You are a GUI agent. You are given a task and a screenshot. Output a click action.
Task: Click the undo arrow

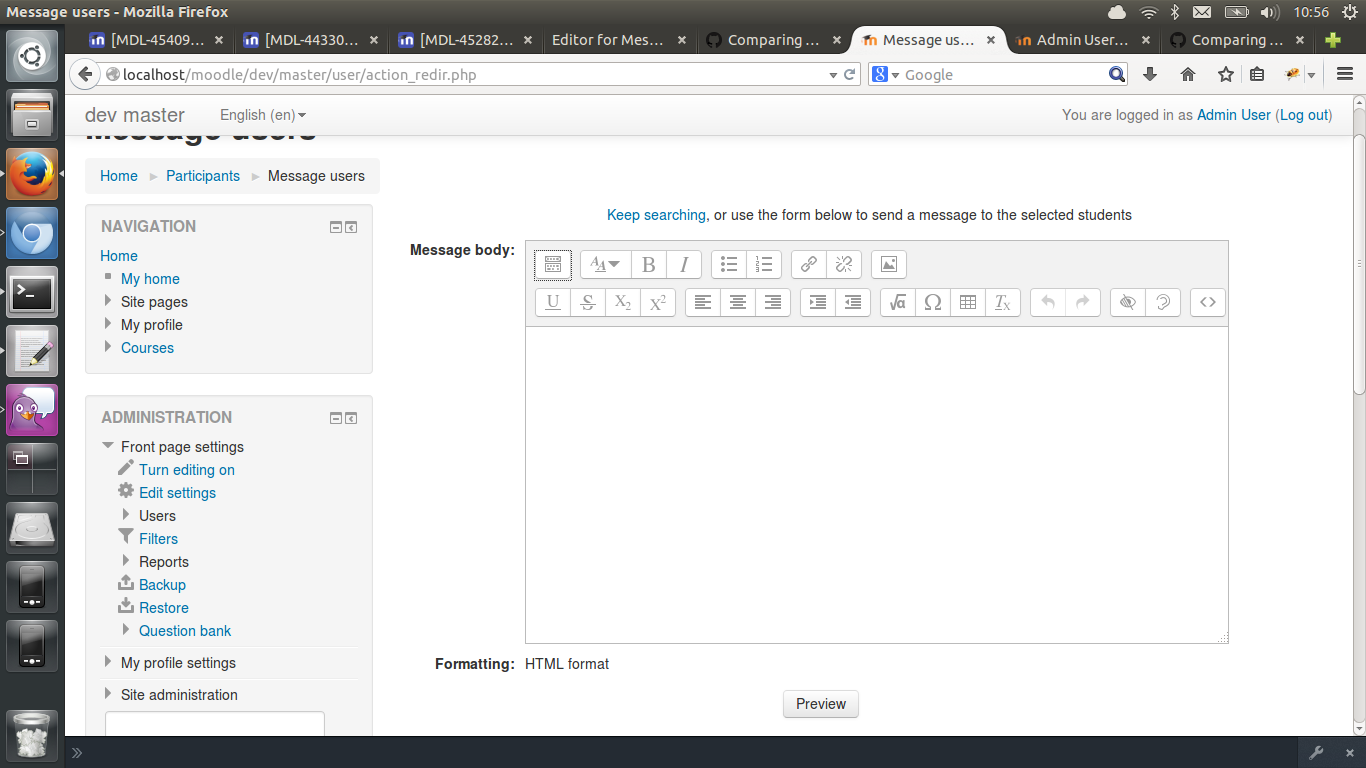pyautogui.click(x=1048, y=302)
